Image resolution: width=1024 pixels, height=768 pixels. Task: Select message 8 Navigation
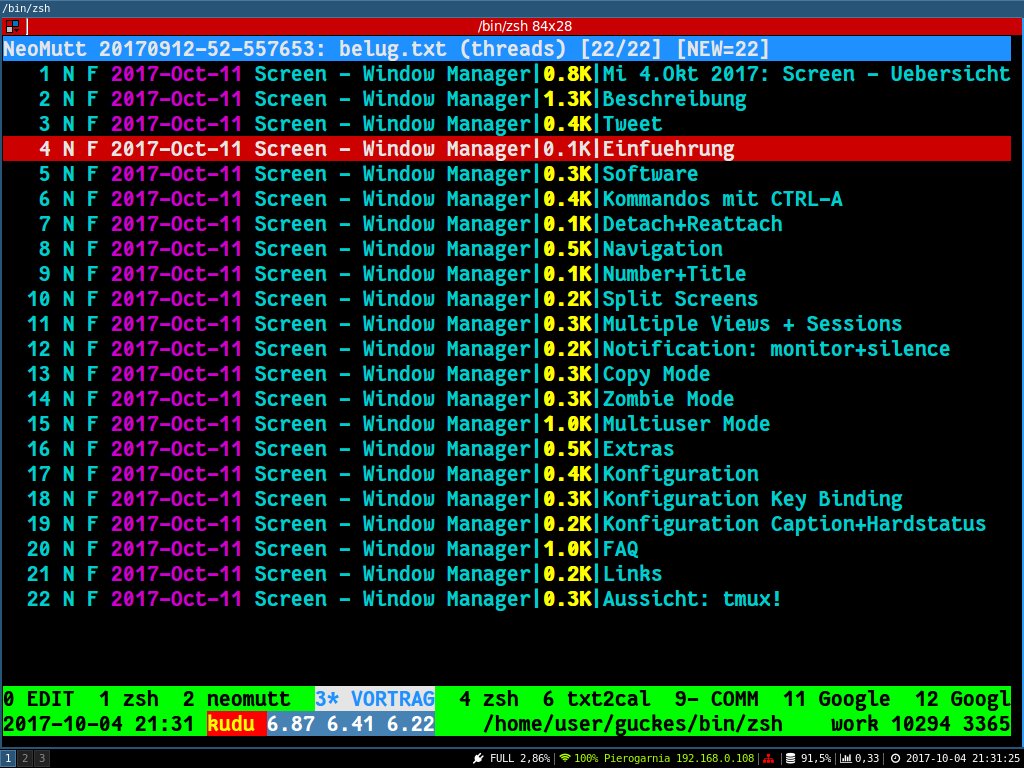coord(506,249)
